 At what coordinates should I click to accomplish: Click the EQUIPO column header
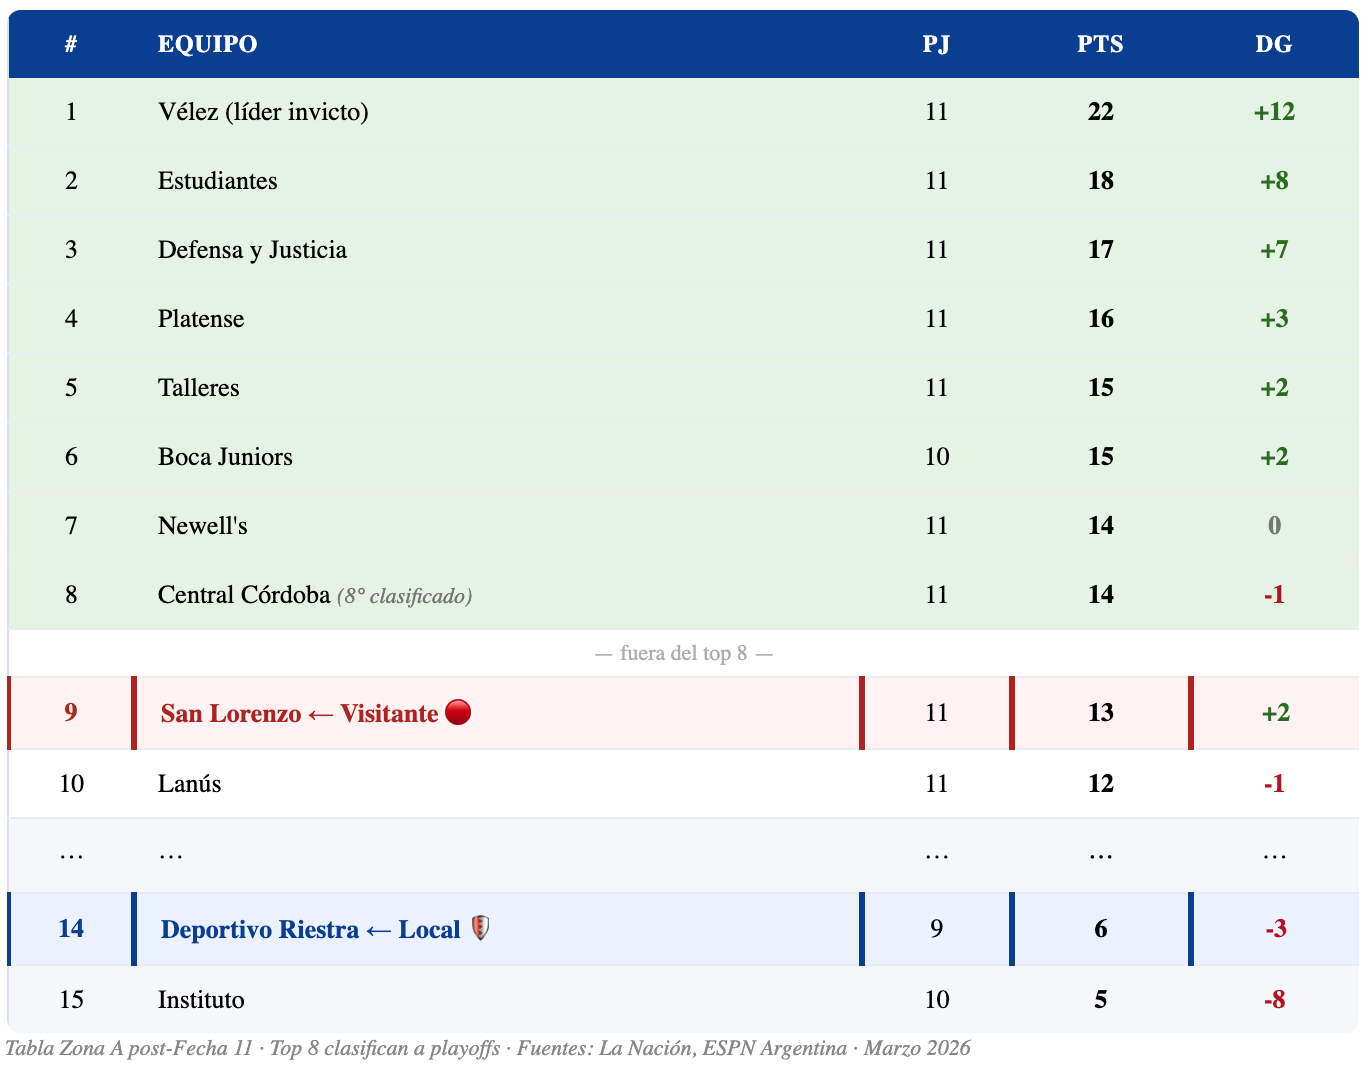[x=207, y=44]
